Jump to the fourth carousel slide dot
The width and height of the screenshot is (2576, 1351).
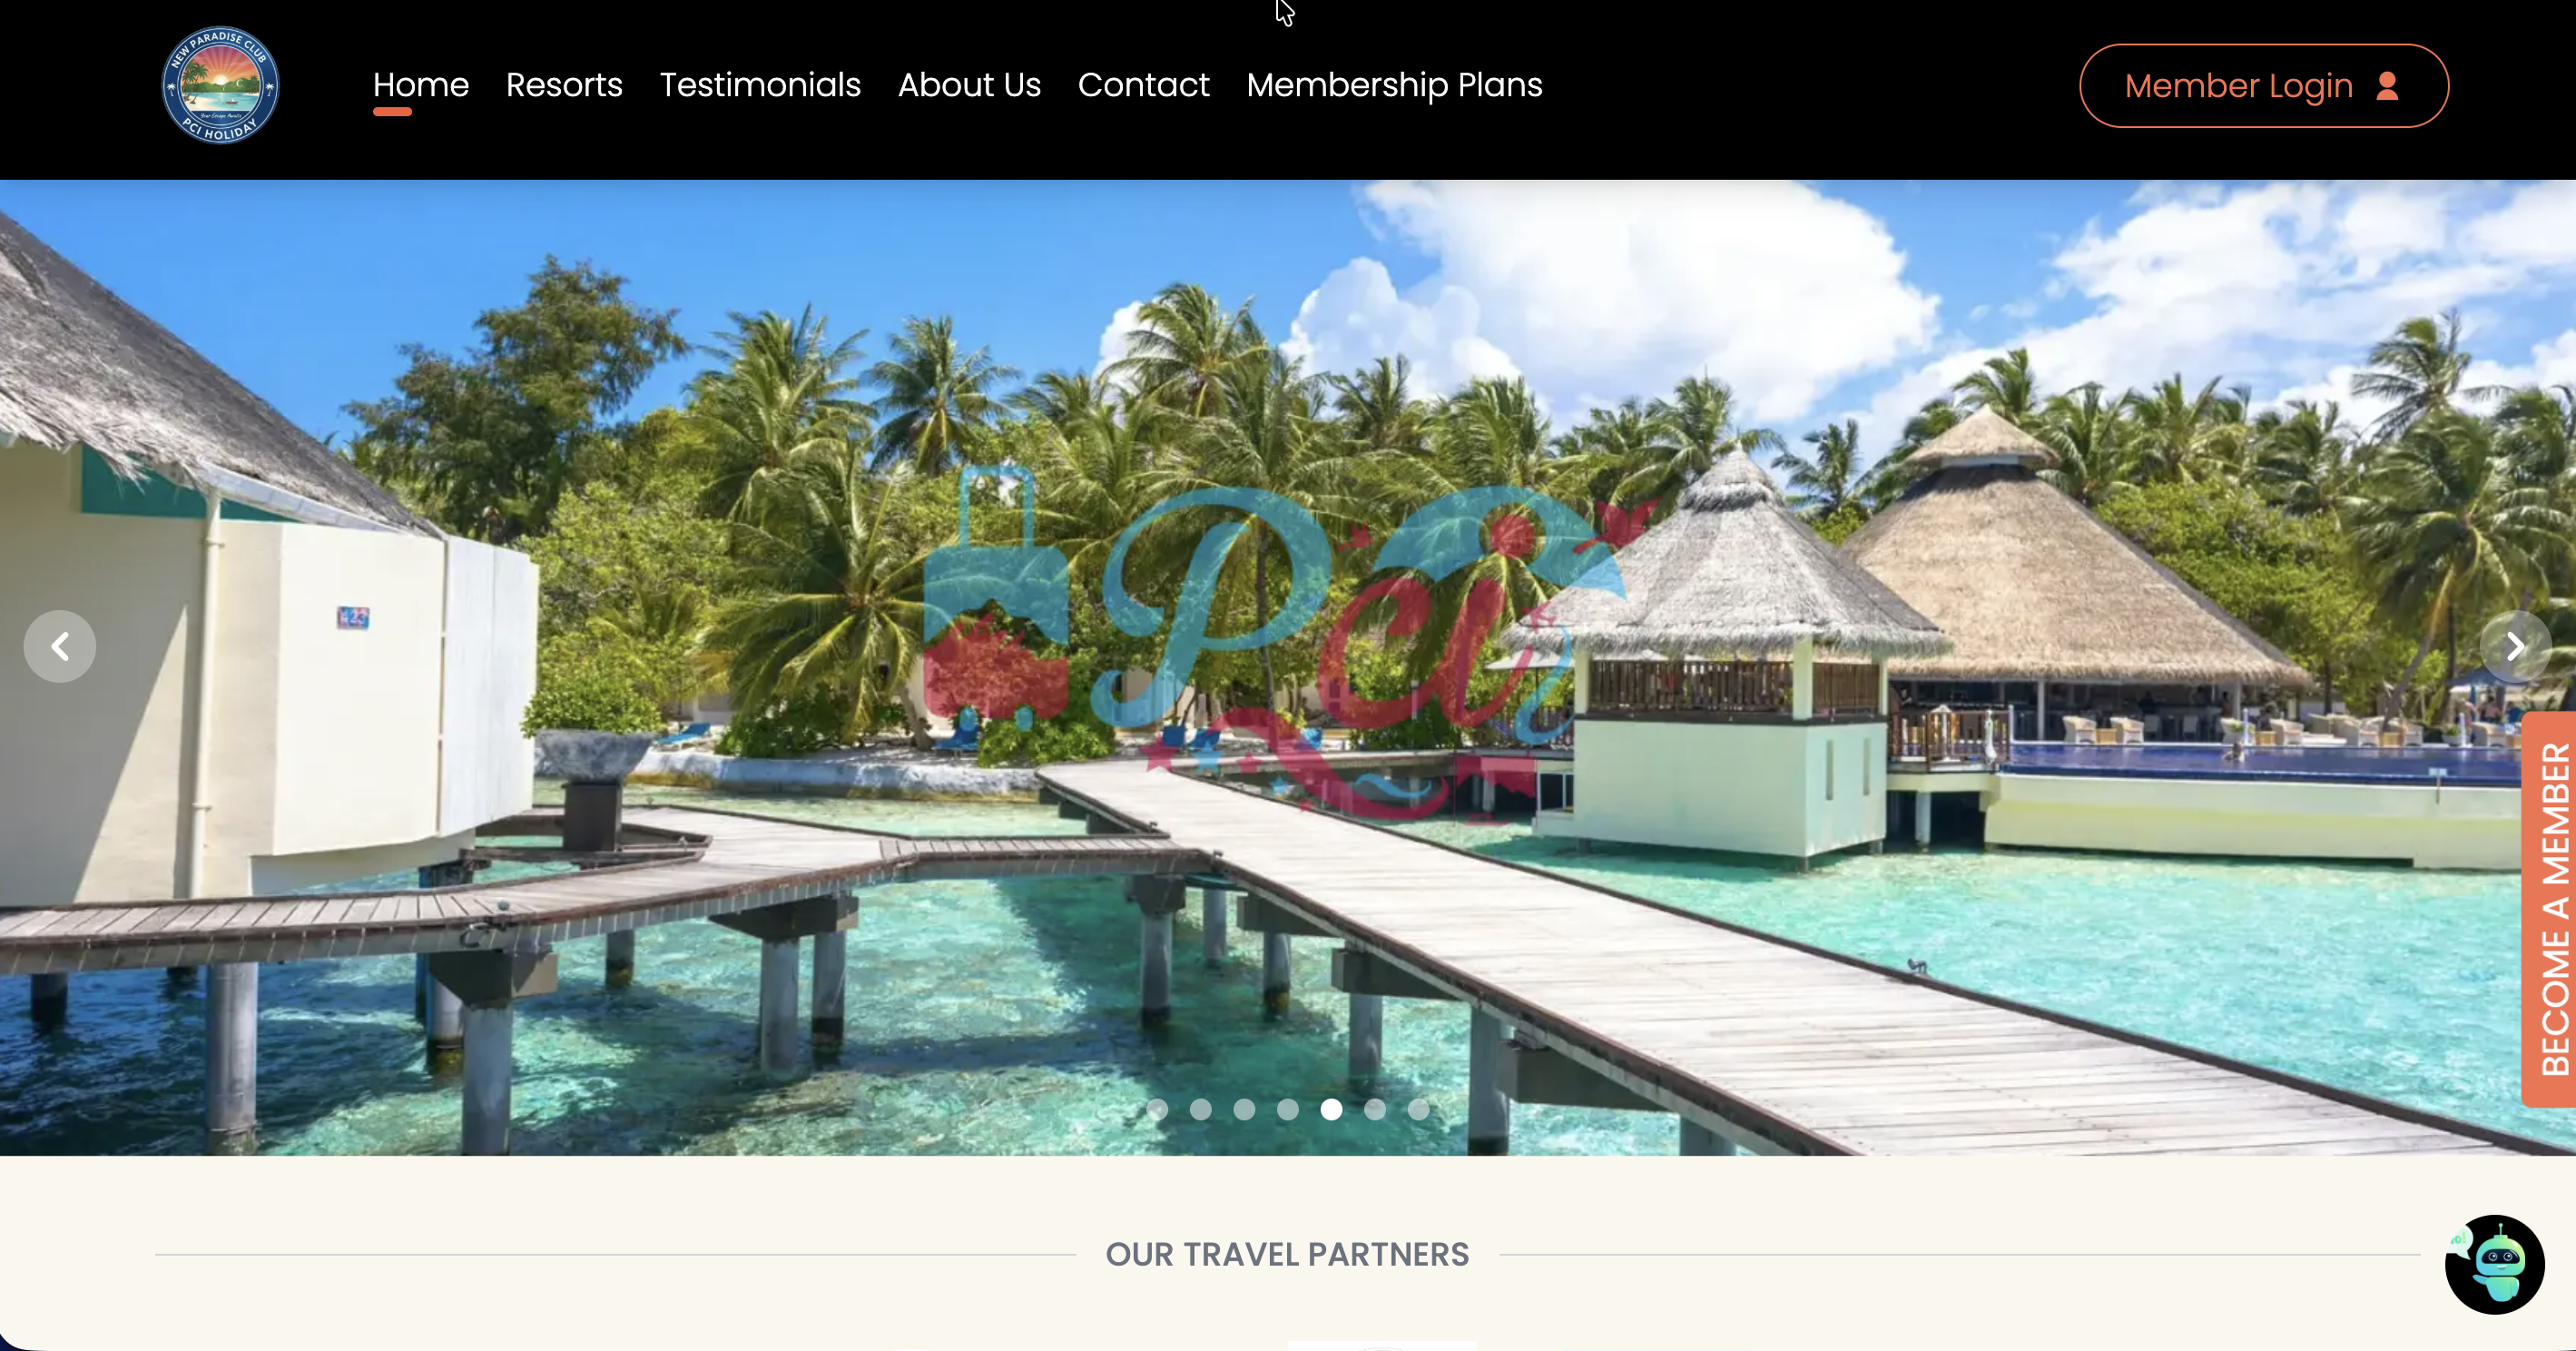coord(1288,1109)
